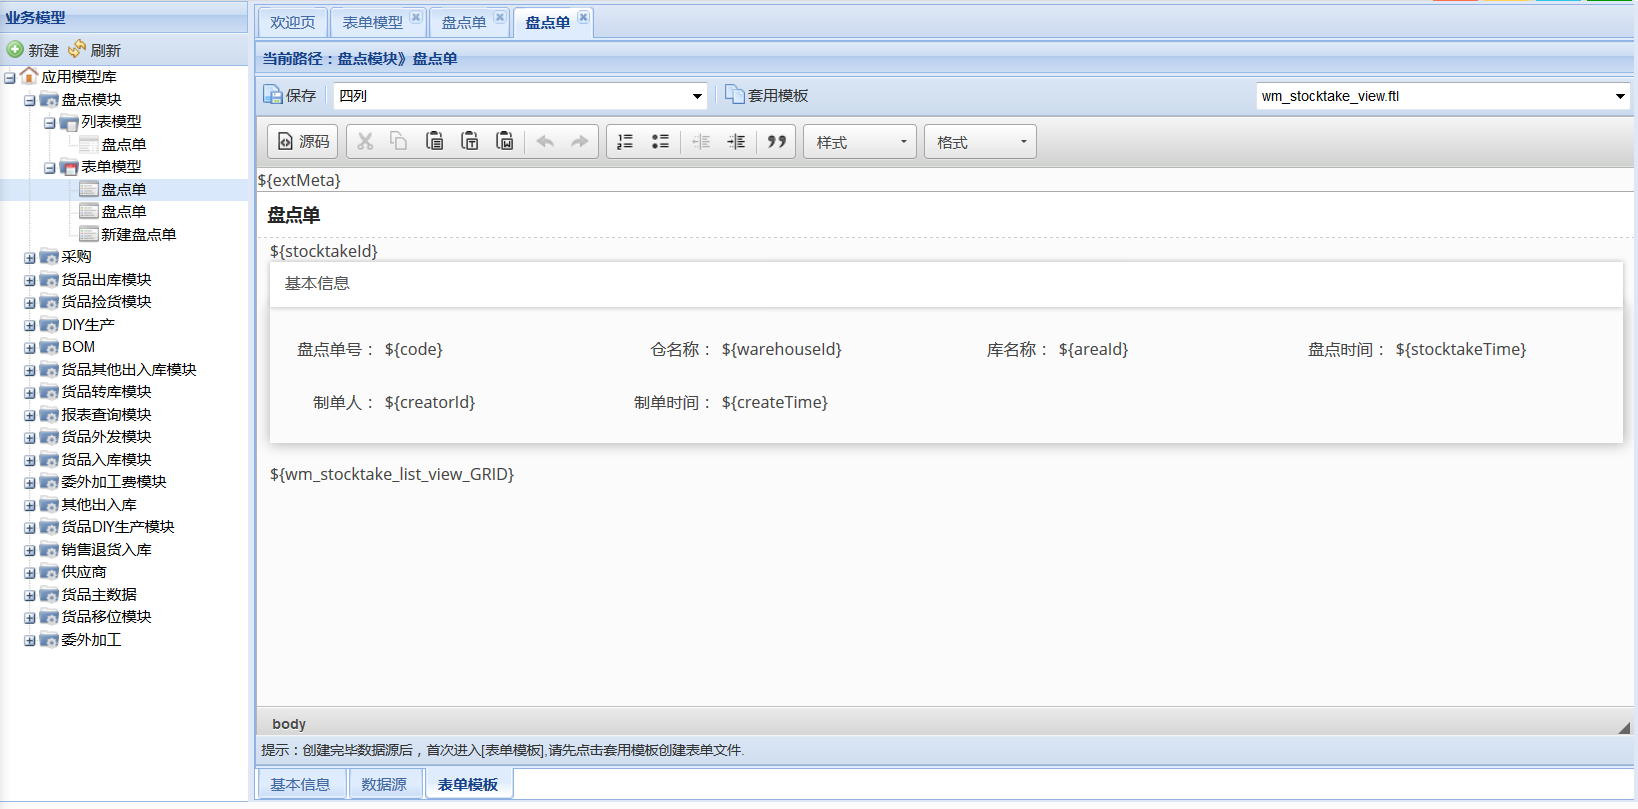Expand the BOM tree node
This screenshot has height=809, width=1638.
tap(29, 347)
